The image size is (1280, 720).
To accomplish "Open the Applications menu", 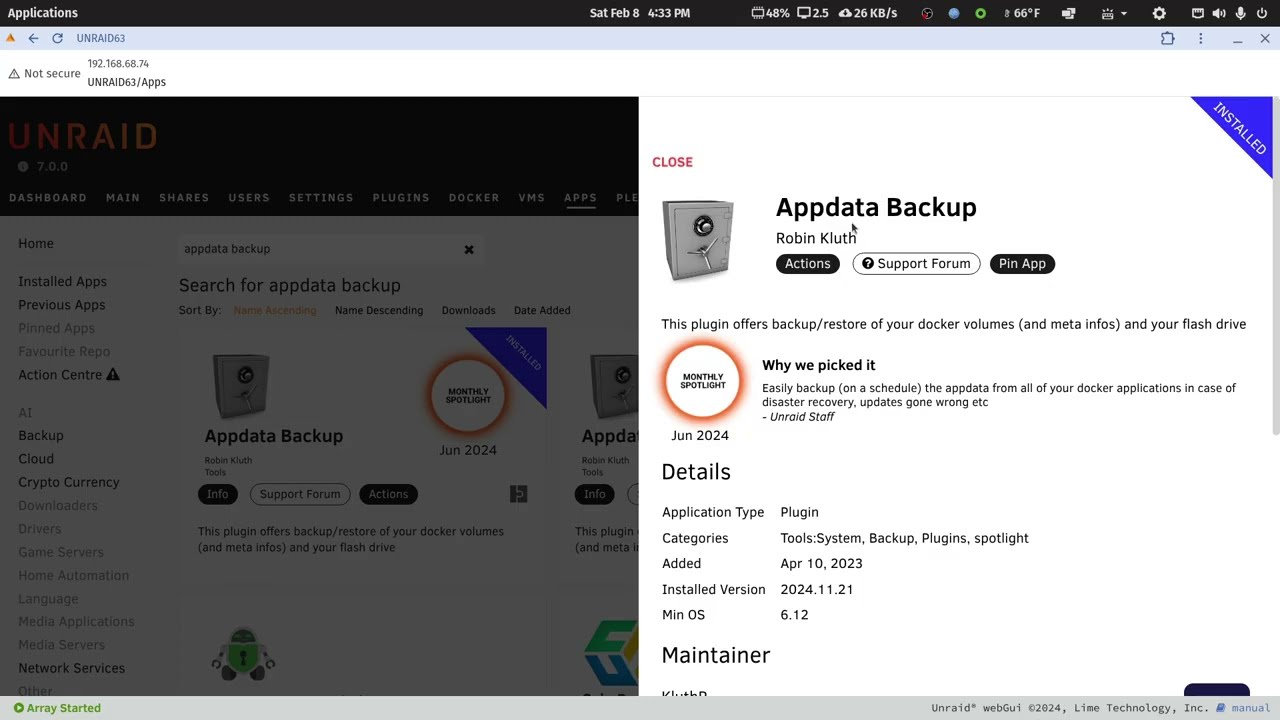I will pos(43,13).
